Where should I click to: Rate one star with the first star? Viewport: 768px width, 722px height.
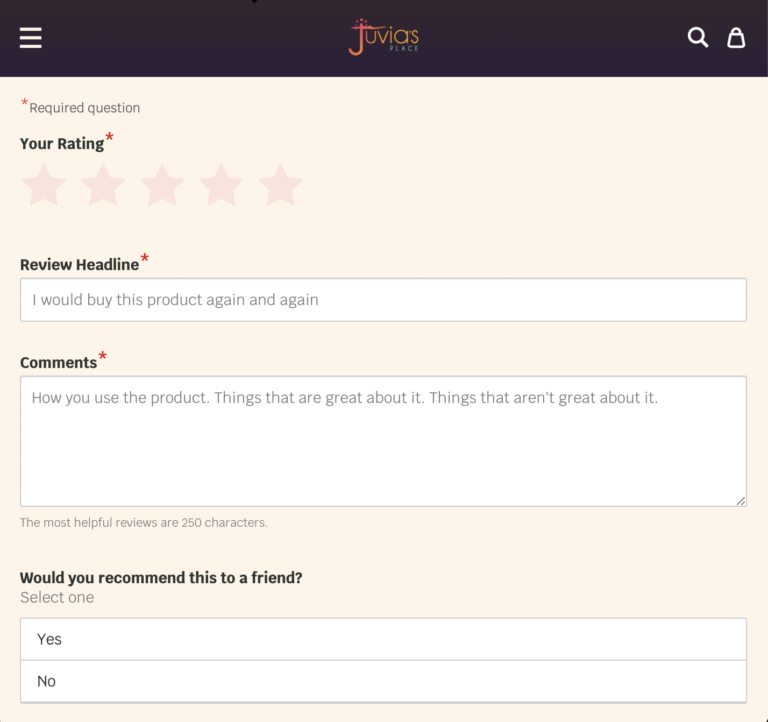click(x=44, y=186)
